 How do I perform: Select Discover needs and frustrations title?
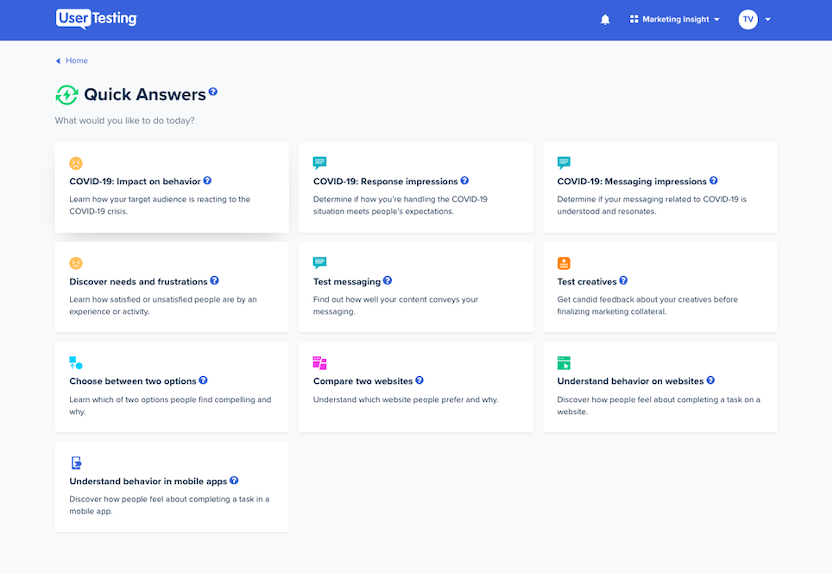138,282
